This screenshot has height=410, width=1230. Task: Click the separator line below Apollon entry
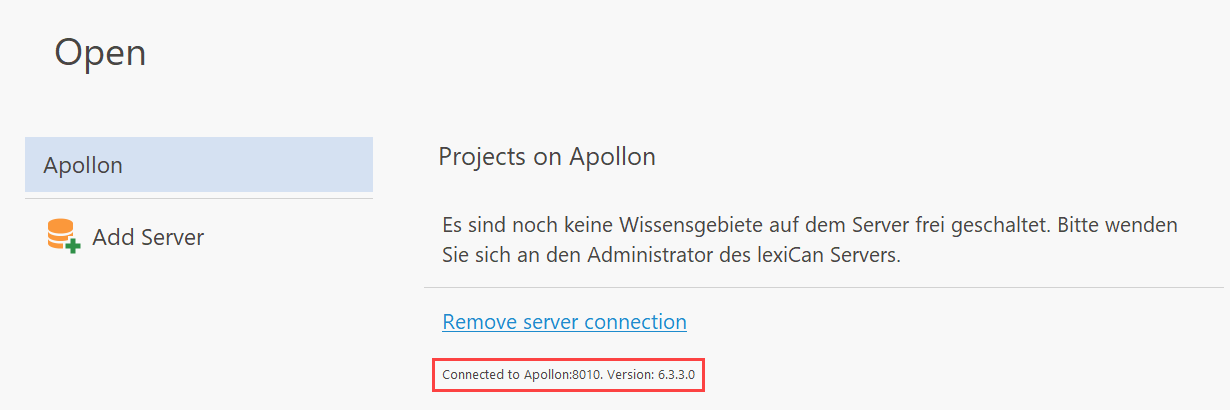point(198,198)
